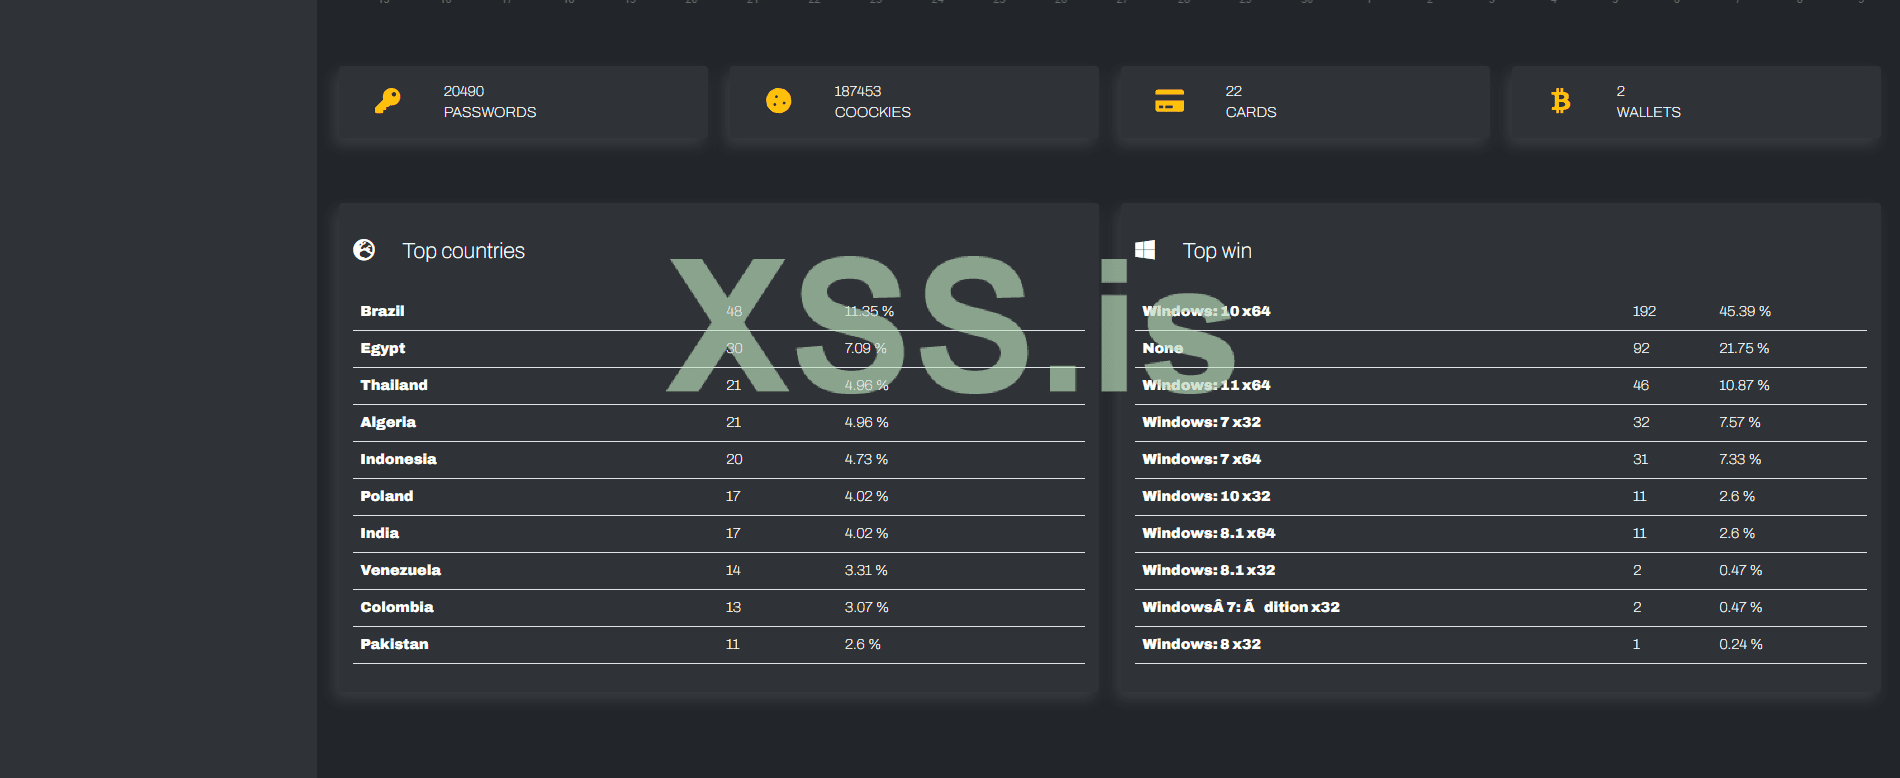Click Colombia's count of 13
Screen dimensions: 1900x778
click(734, 607)
